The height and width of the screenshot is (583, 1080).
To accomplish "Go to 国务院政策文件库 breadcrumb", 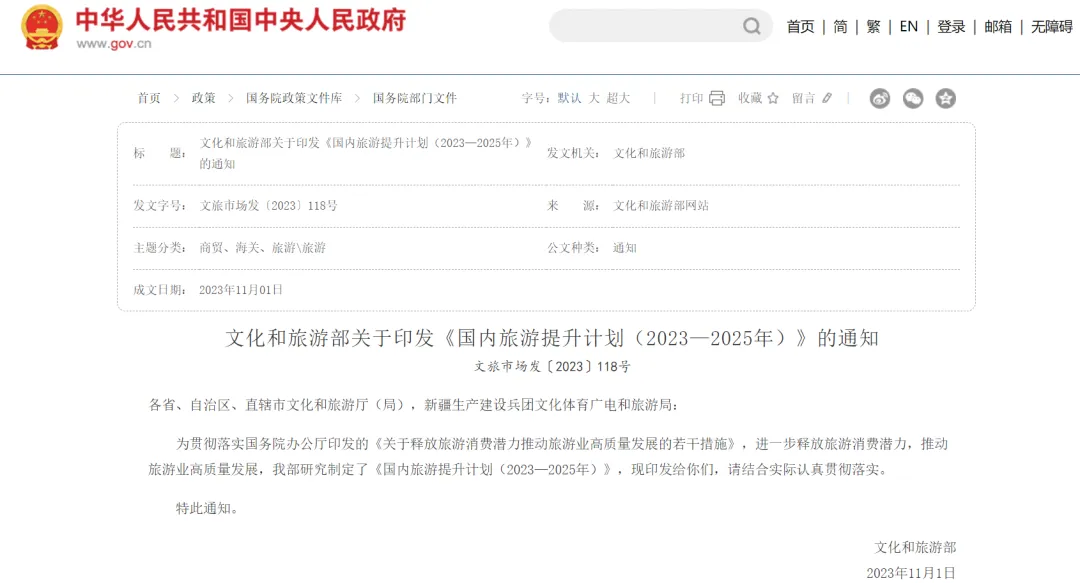I will coord(294,98).
